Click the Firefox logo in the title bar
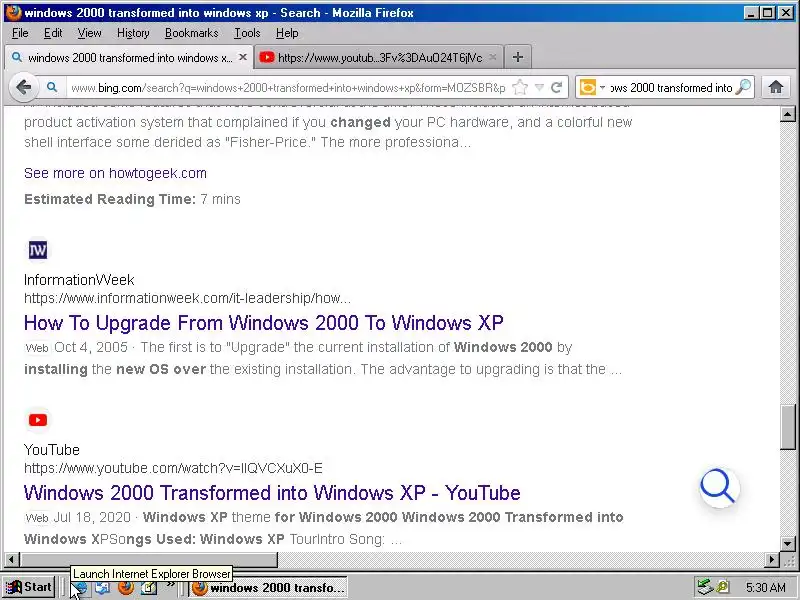 [13, 12]
